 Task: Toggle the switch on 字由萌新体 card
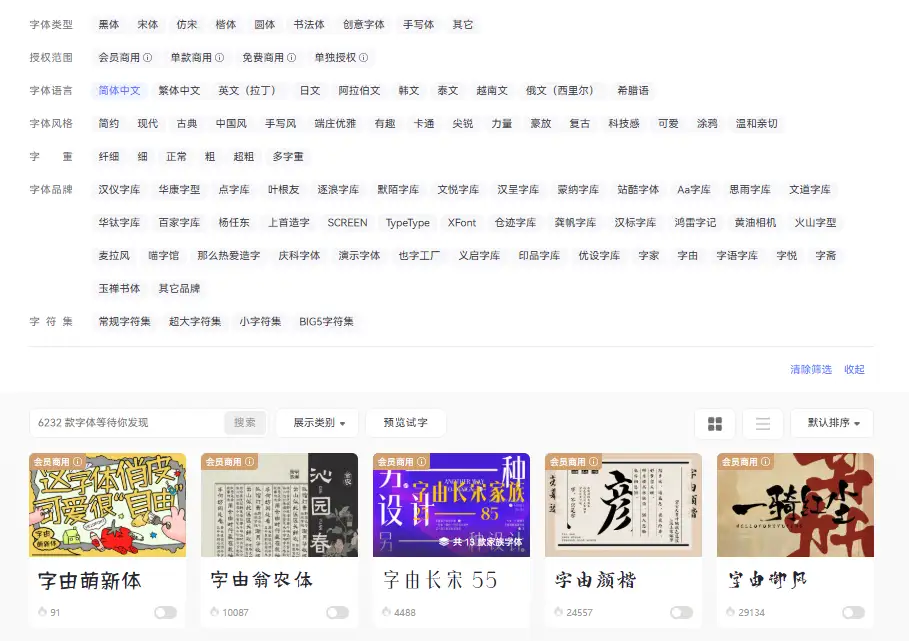coord(165,613)
